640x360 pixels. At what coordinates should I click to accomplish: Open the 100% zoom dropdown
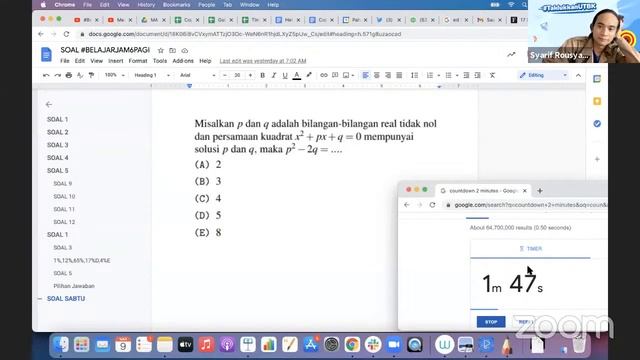pyautogui.click(x=115, y=76)
